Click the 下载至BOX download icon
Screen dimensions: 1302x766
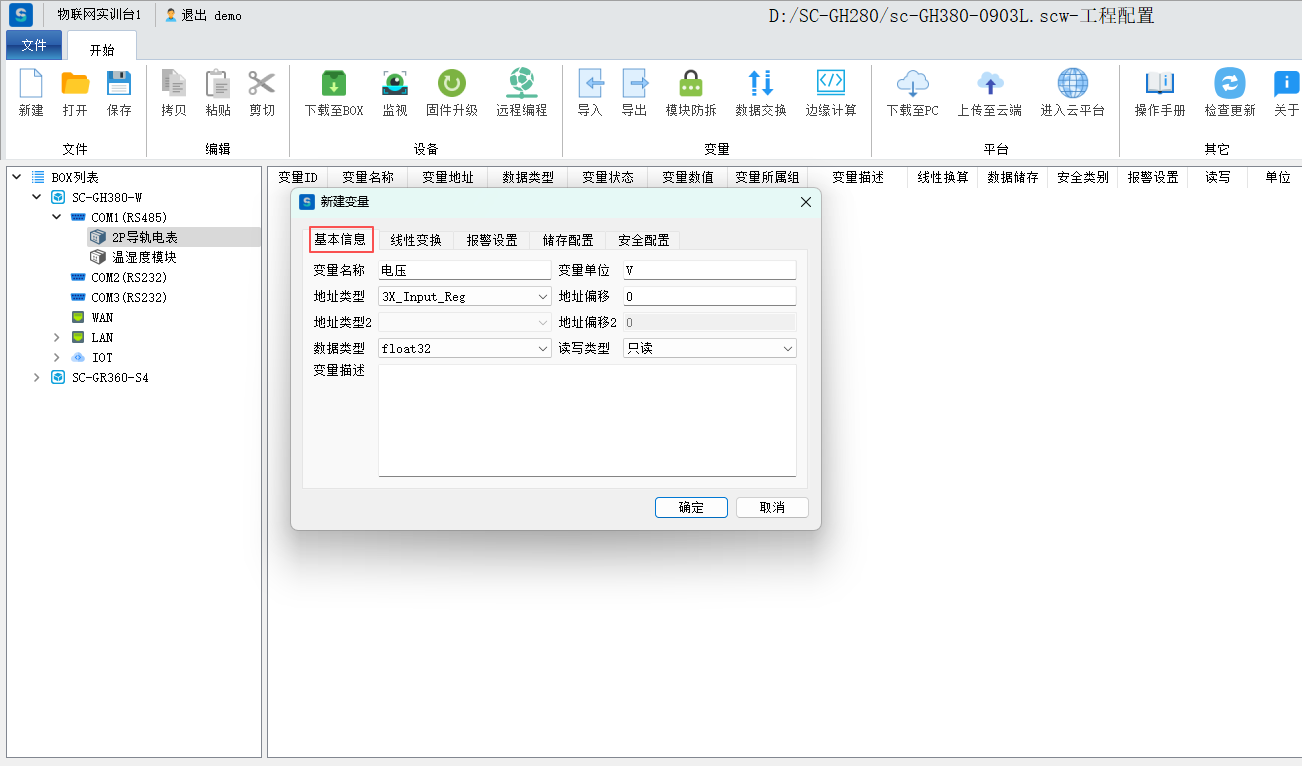(x=333, y=85)
